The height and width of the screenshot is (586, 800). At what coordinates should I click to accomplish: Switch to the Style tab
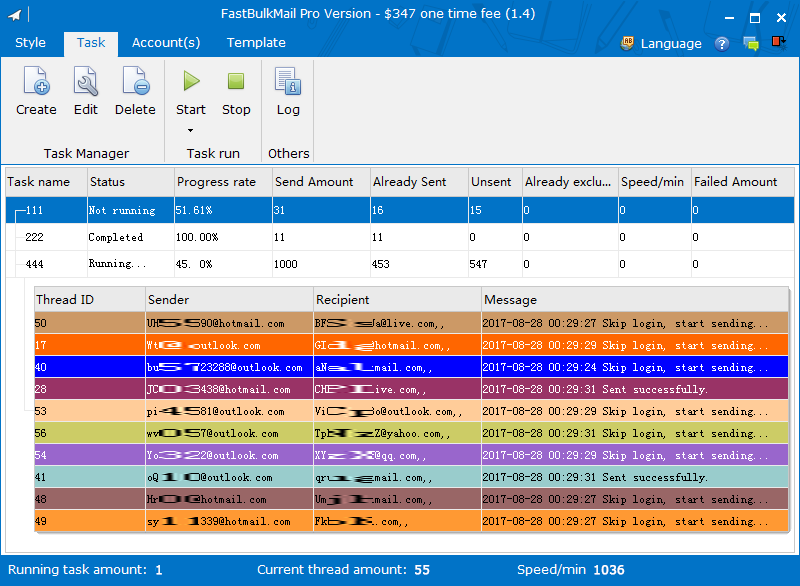31,43
